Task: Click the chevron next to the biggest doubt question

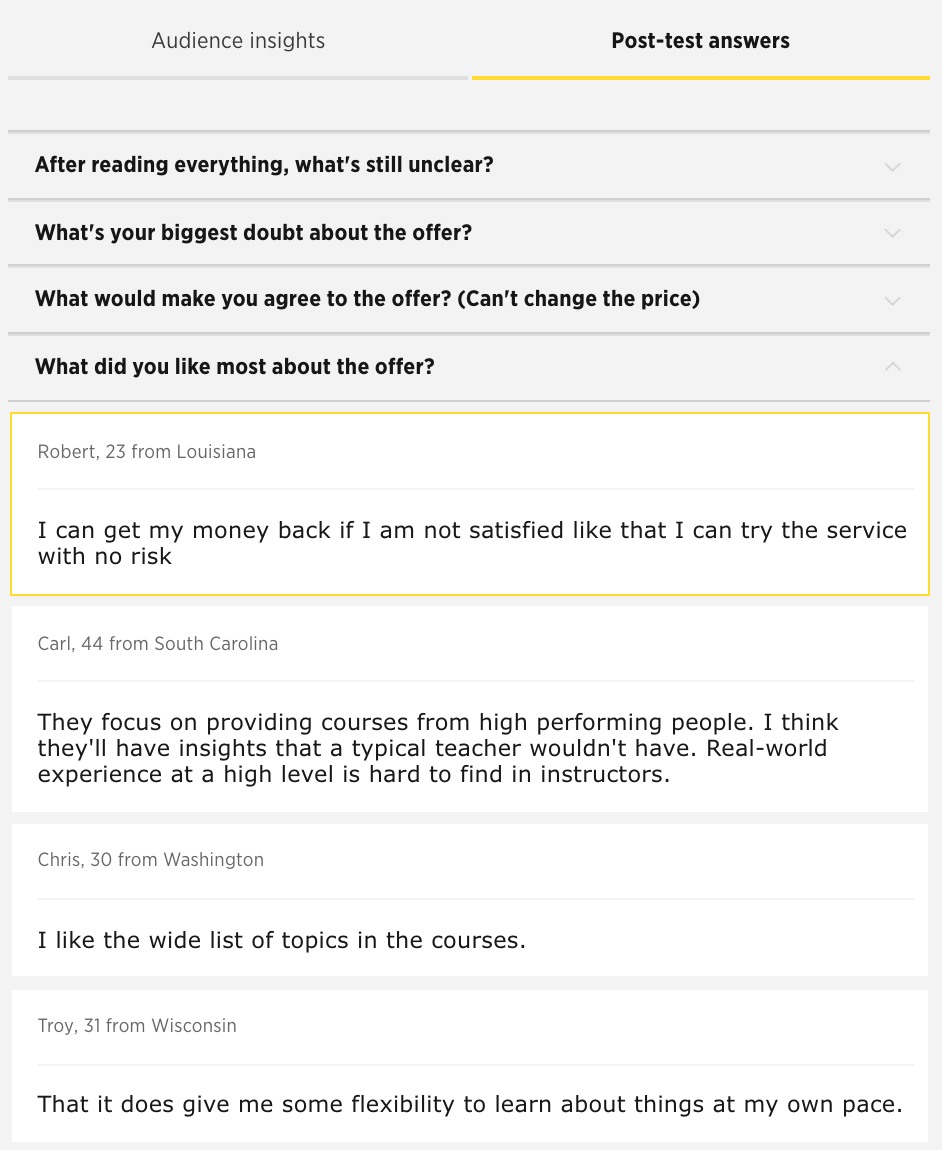Action: (891, 232)
